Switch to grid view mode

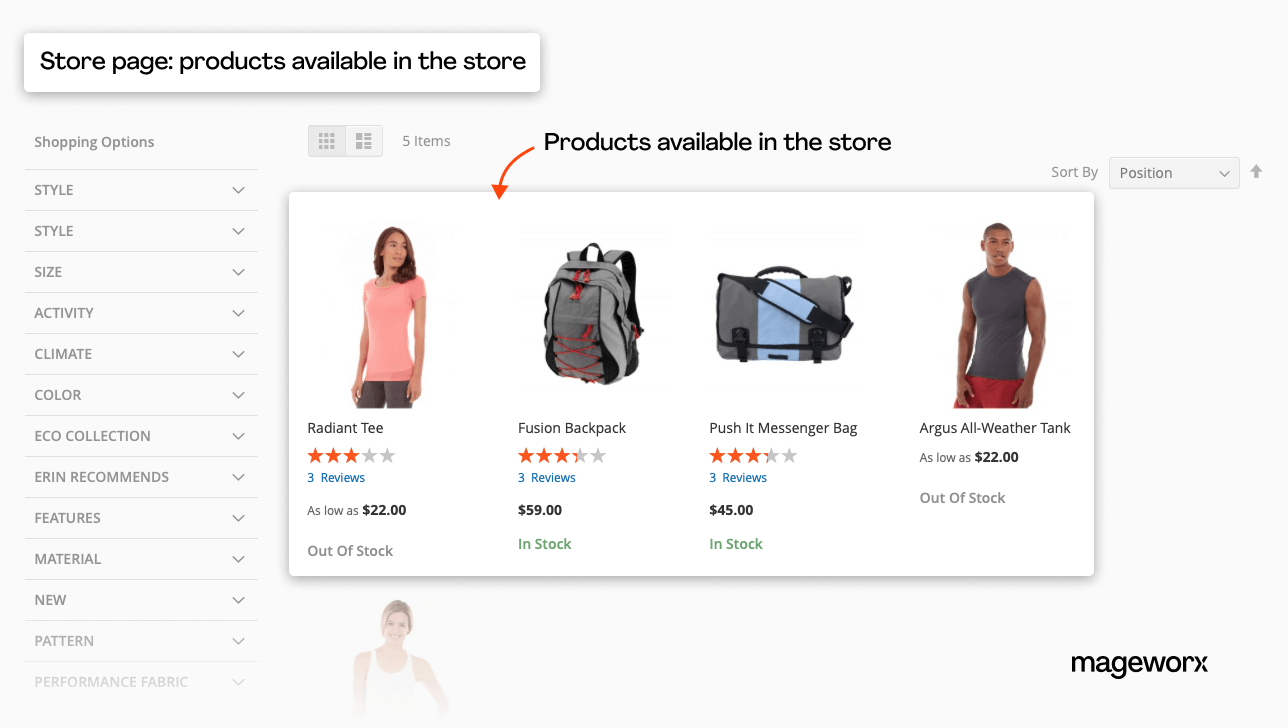click(x=327, y=141)
